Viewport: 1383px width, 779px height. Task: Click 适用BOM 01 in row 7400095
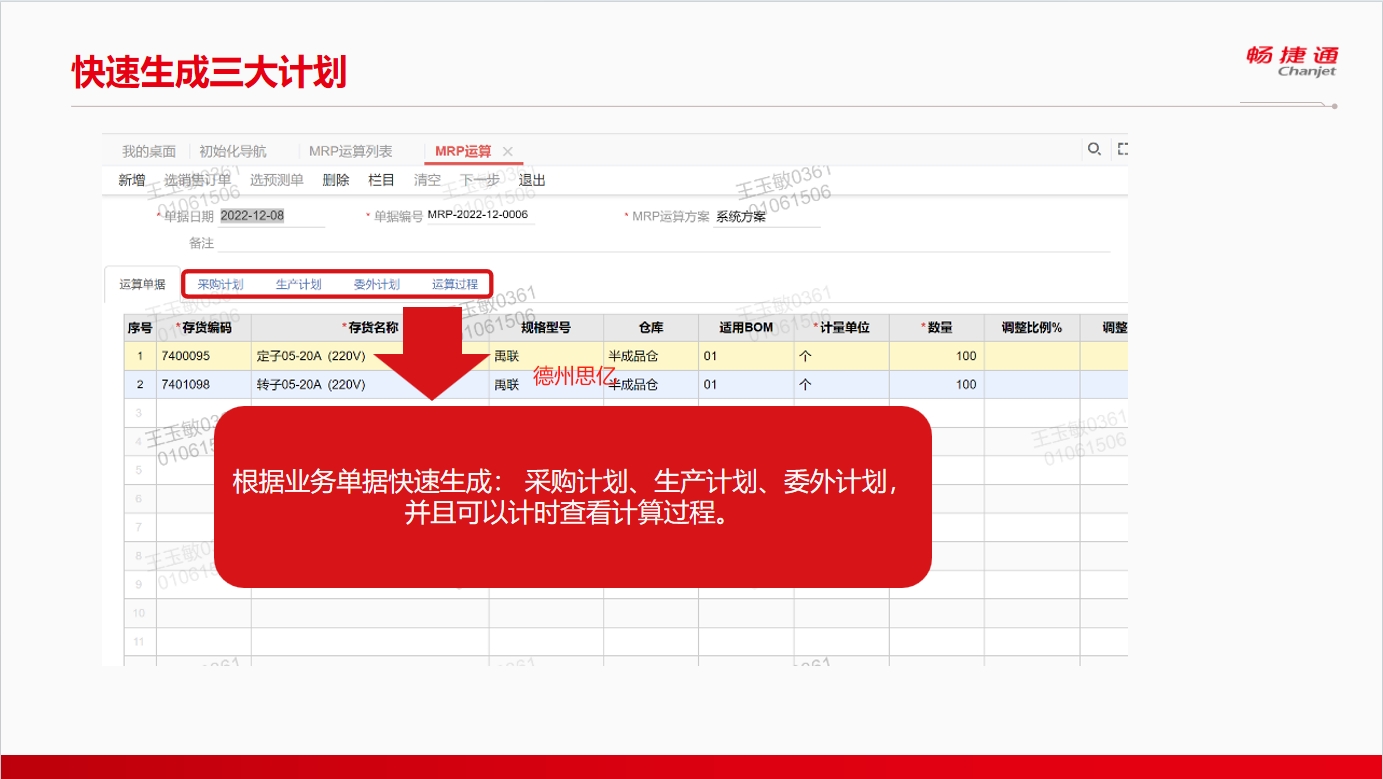coord(746,356)
